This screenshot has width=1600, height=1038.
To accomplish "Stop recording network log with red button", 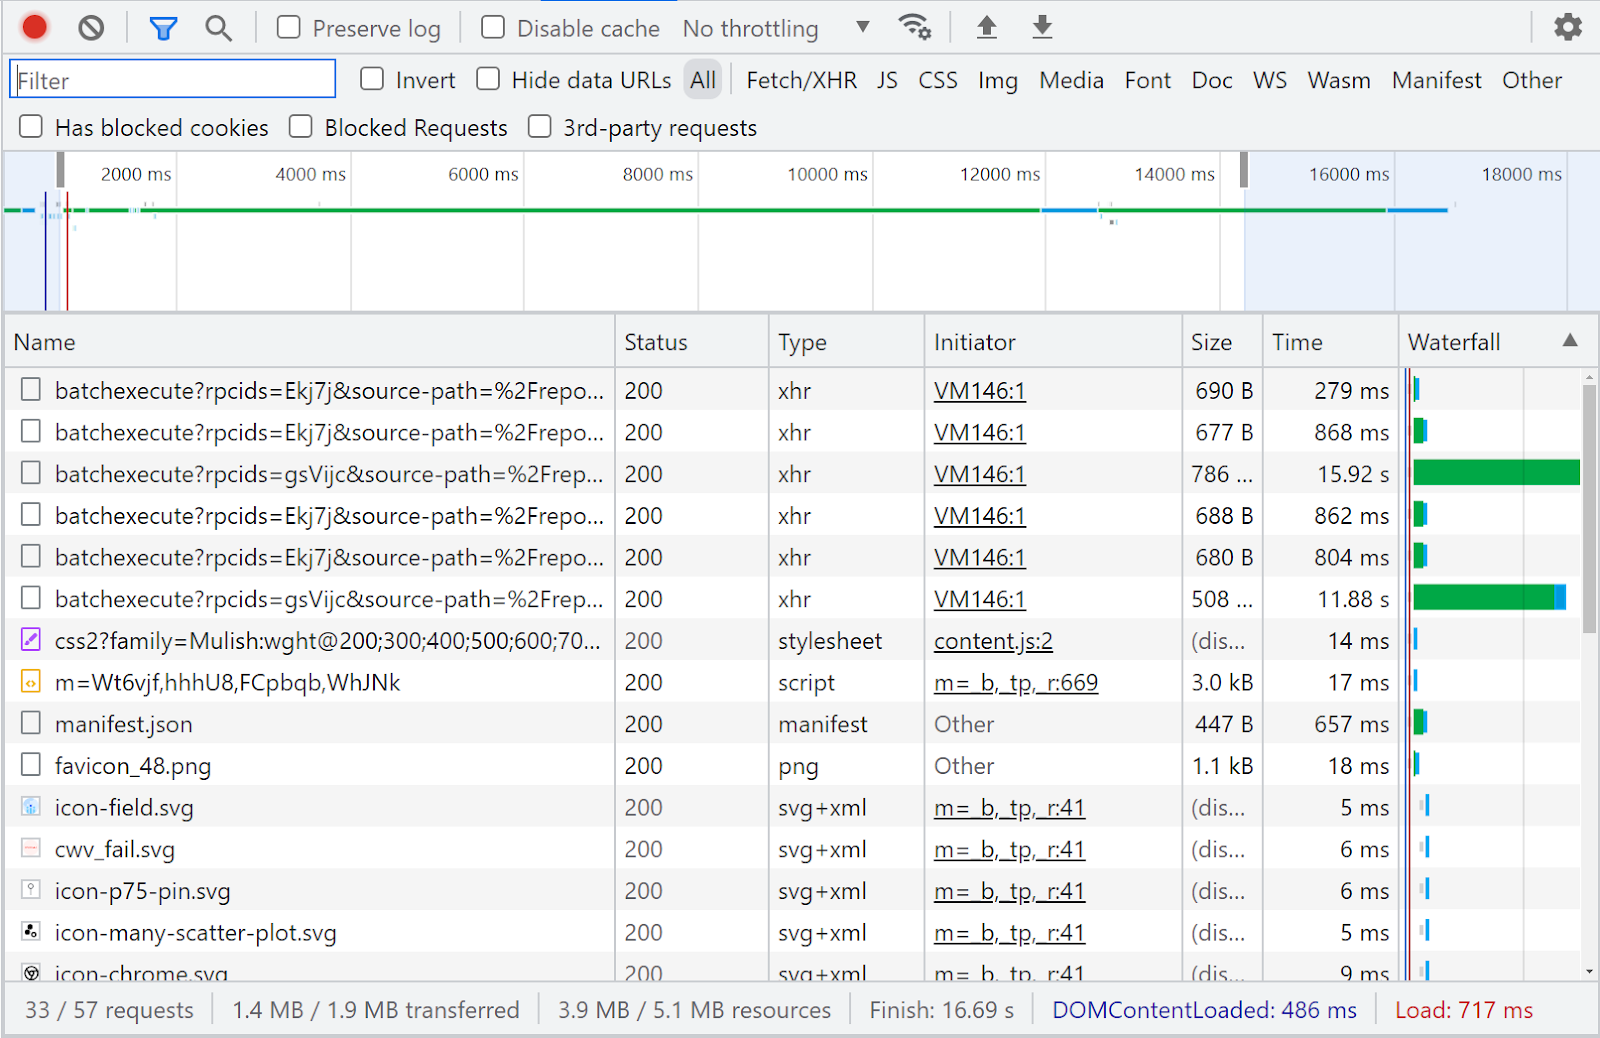I will tap(35, 27).
